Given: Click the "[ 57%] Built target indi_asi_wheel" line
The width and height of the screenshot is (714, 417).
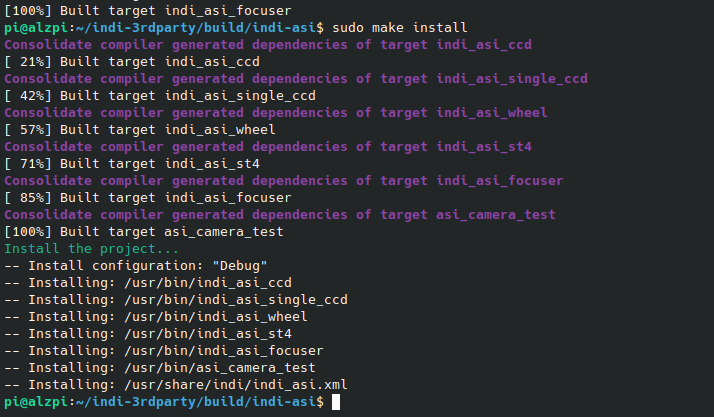Looking at the screenshot, I should 140,129.
